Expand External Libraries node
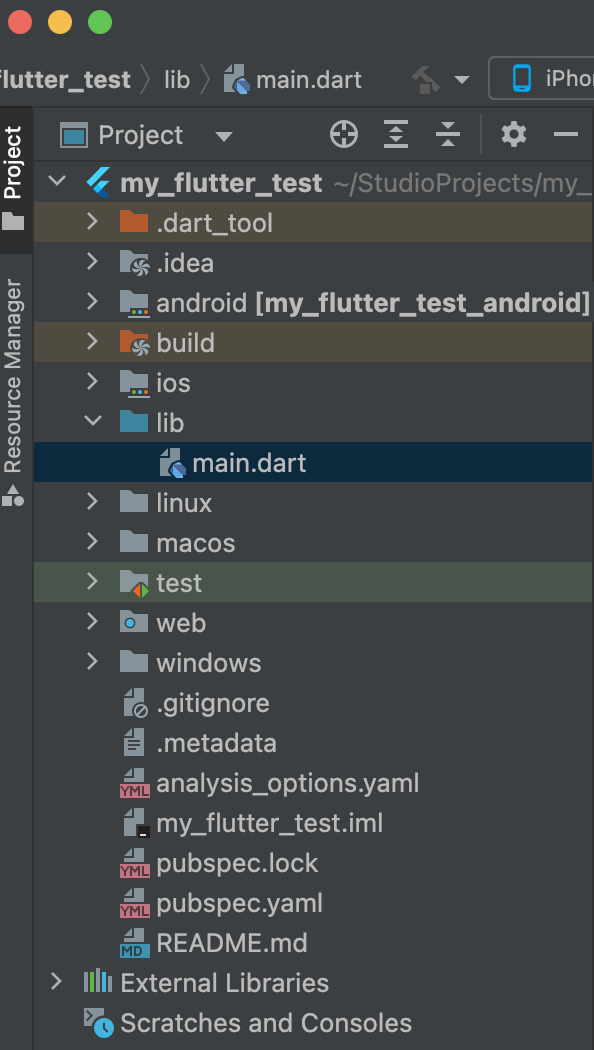 [57, 982]
